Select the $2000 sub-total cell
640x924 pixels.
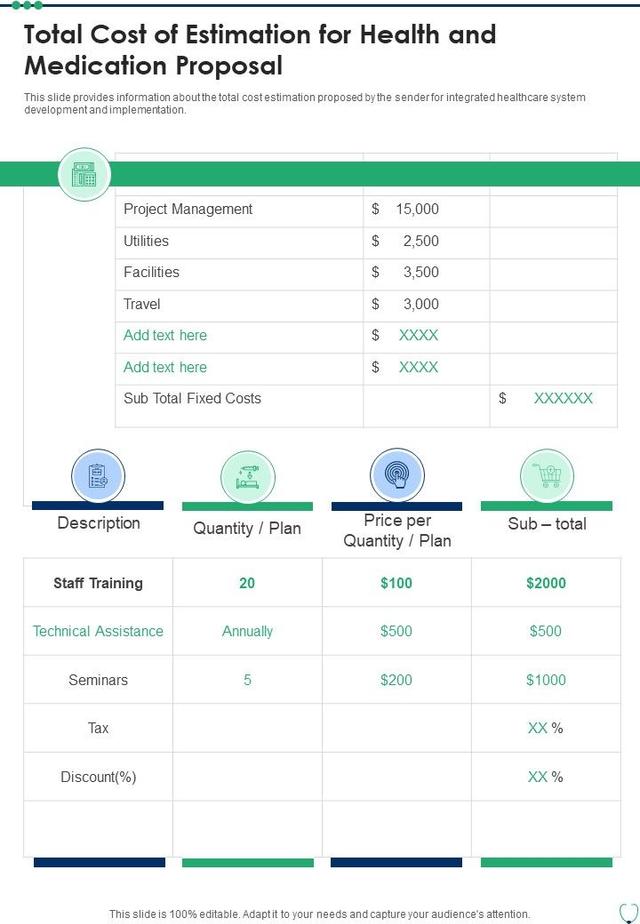(546, 583)
